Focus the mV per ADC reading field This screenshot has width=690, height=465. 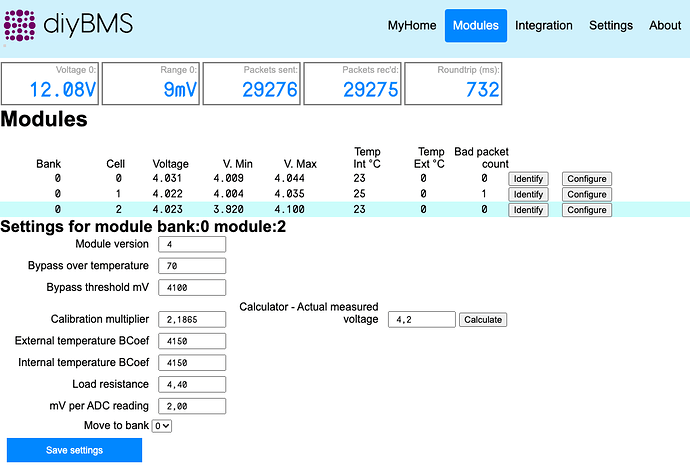pos(192,406)
